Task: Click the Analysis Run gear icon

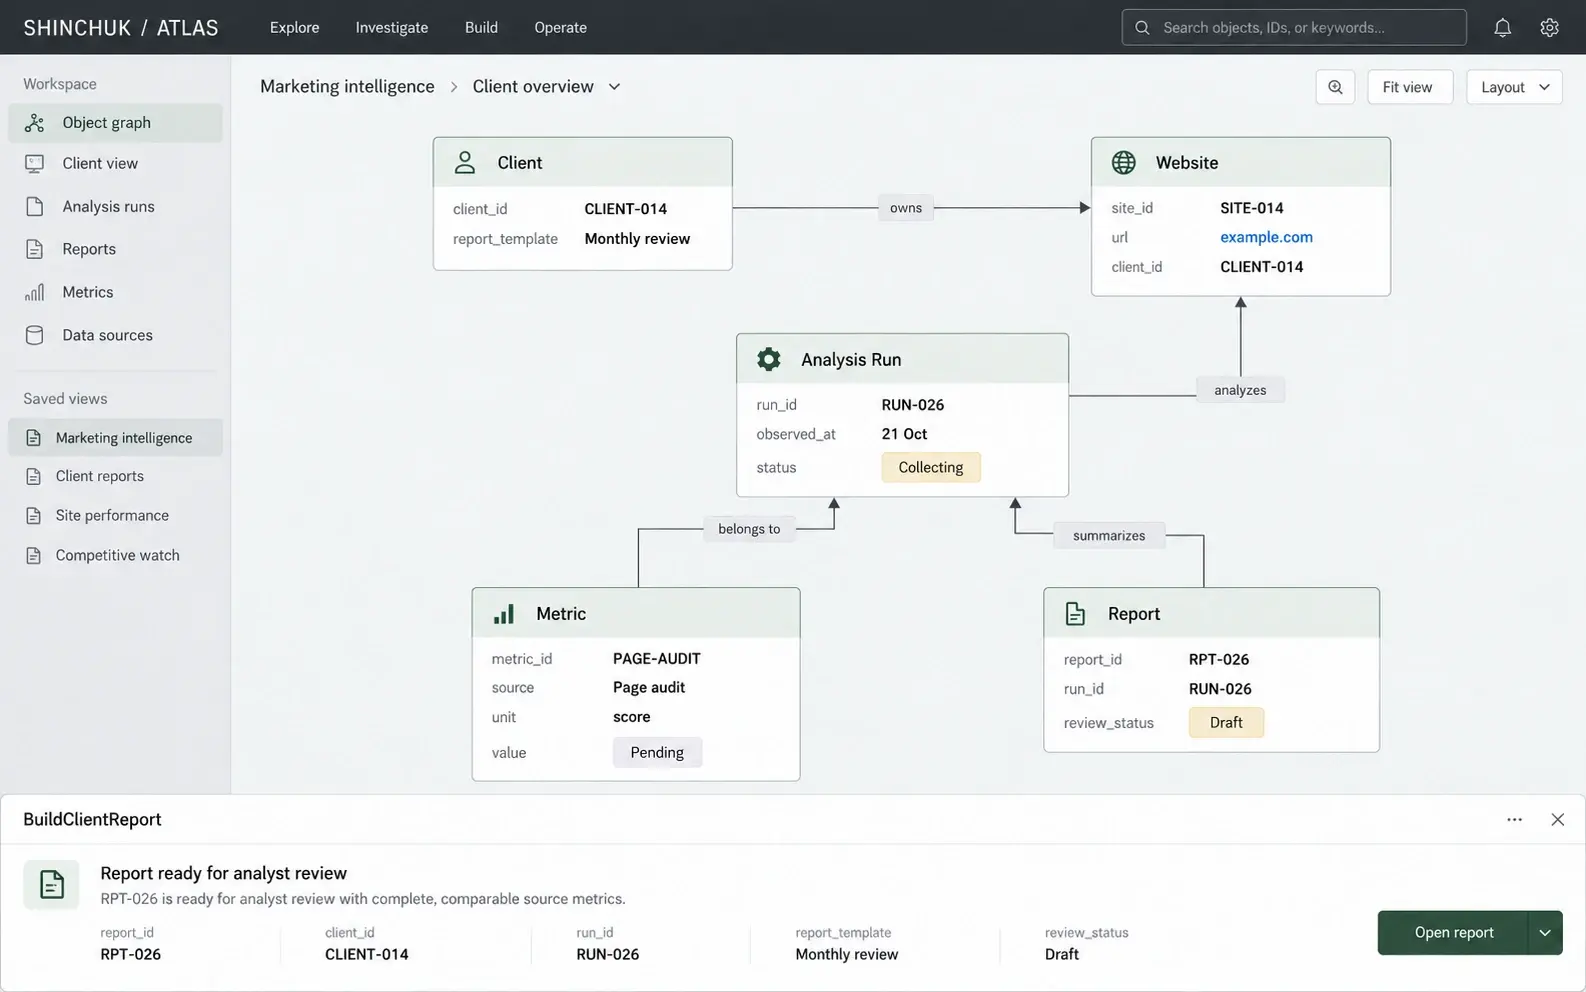Action: [769, 360]
